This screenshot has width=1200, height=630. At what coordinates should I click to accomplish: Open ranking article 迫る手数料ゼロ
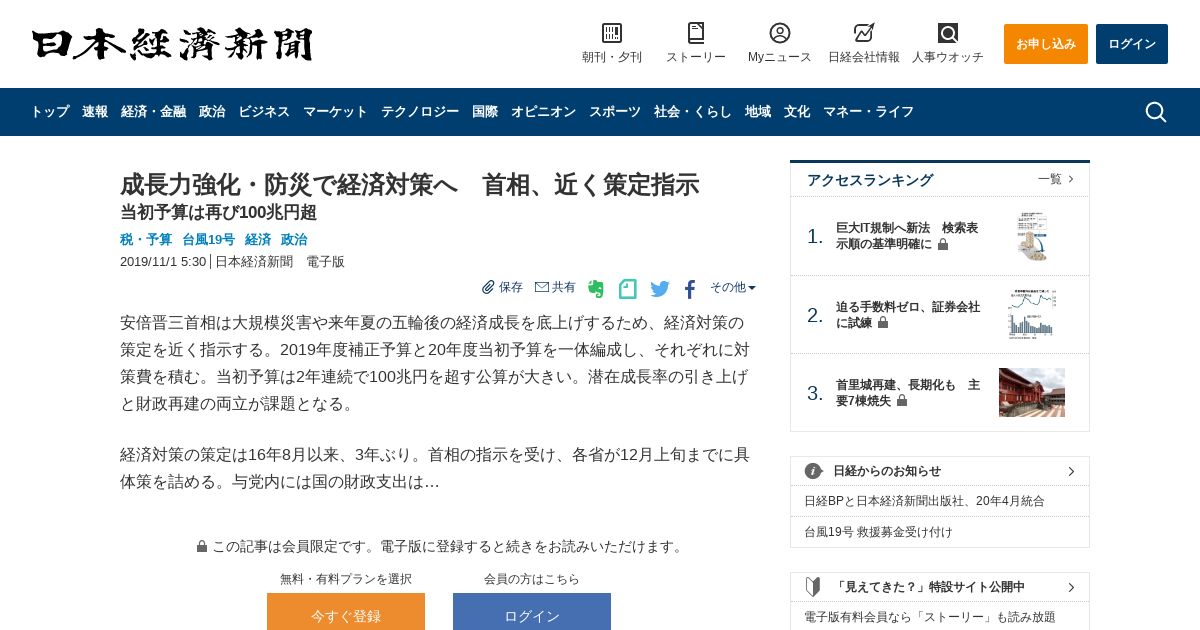tap(908, 315)
